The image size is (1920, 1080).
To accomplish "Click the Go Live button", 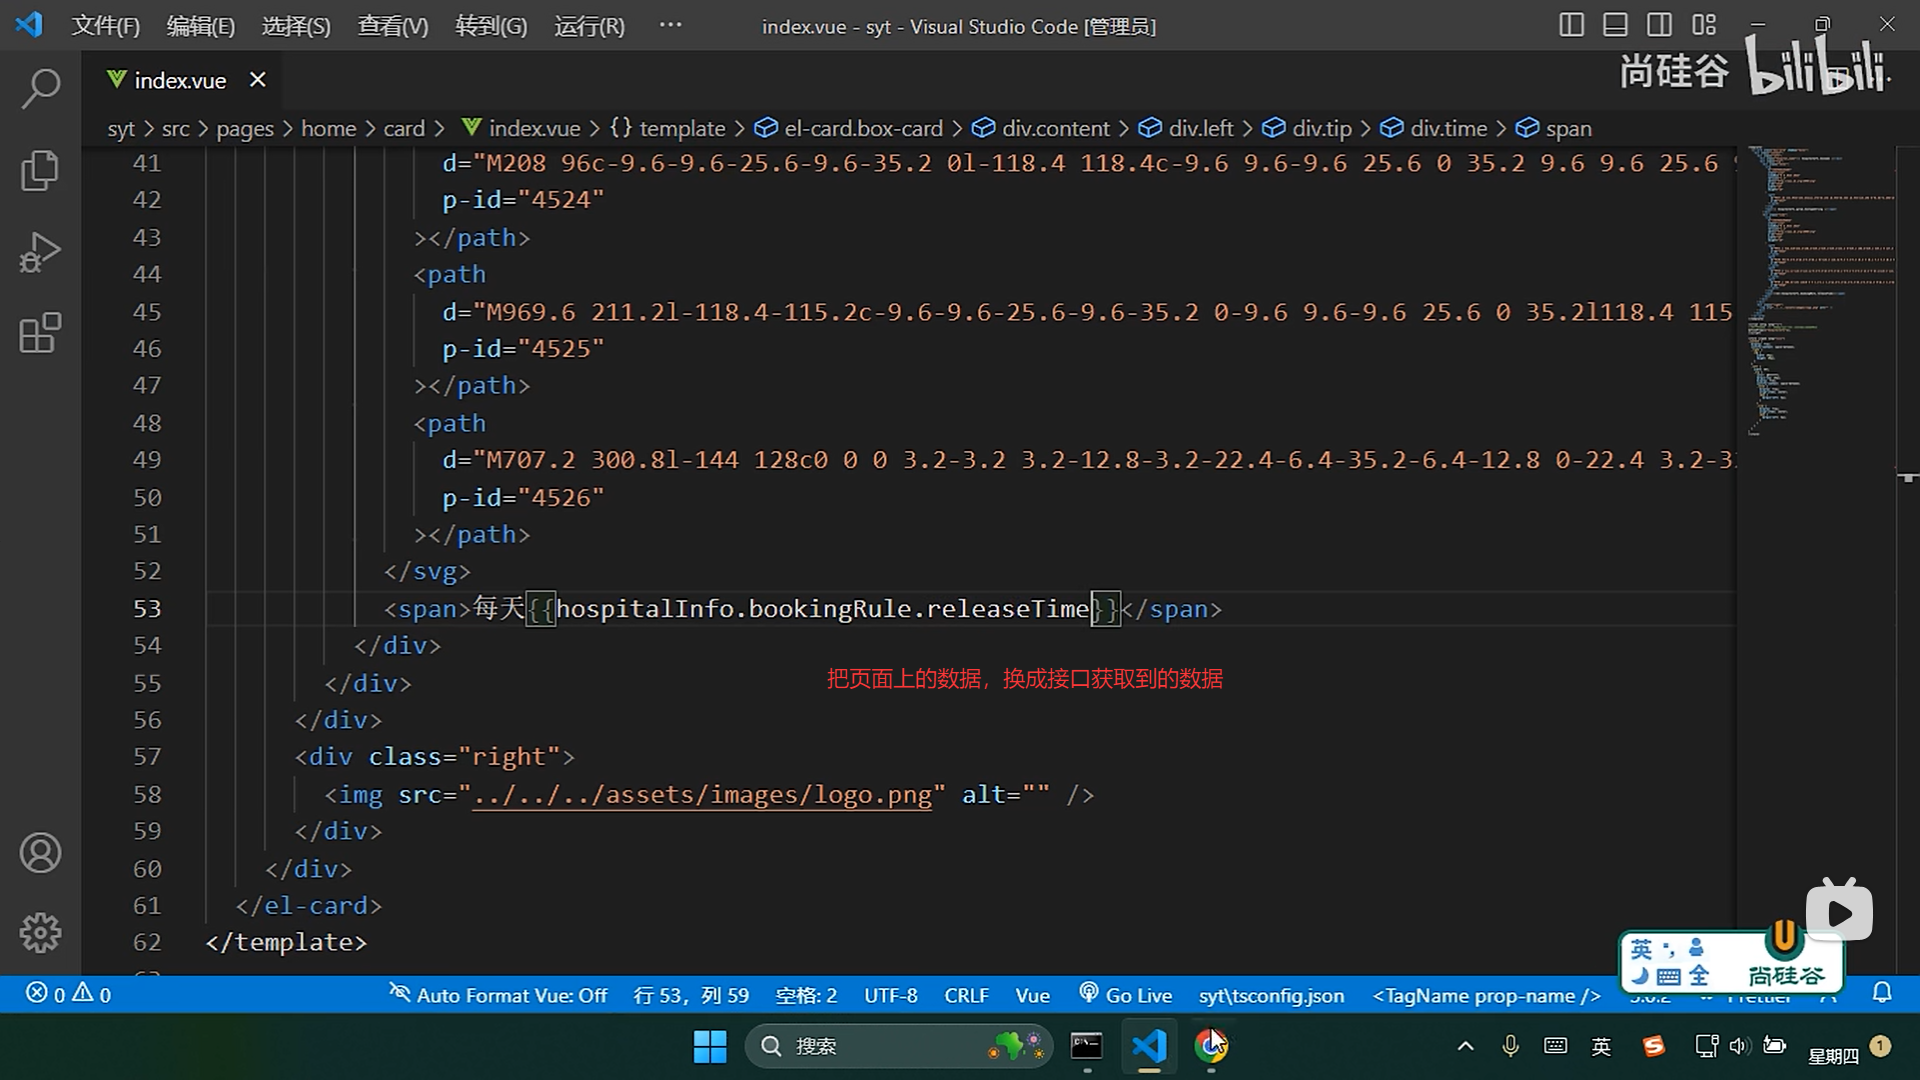I will (1126, 995).
